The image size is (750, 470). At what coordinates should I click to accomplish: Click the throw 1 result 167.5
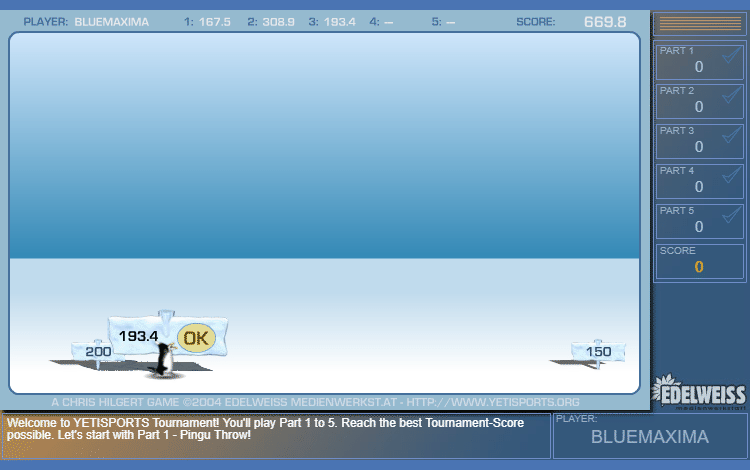(x=214, y=22)
